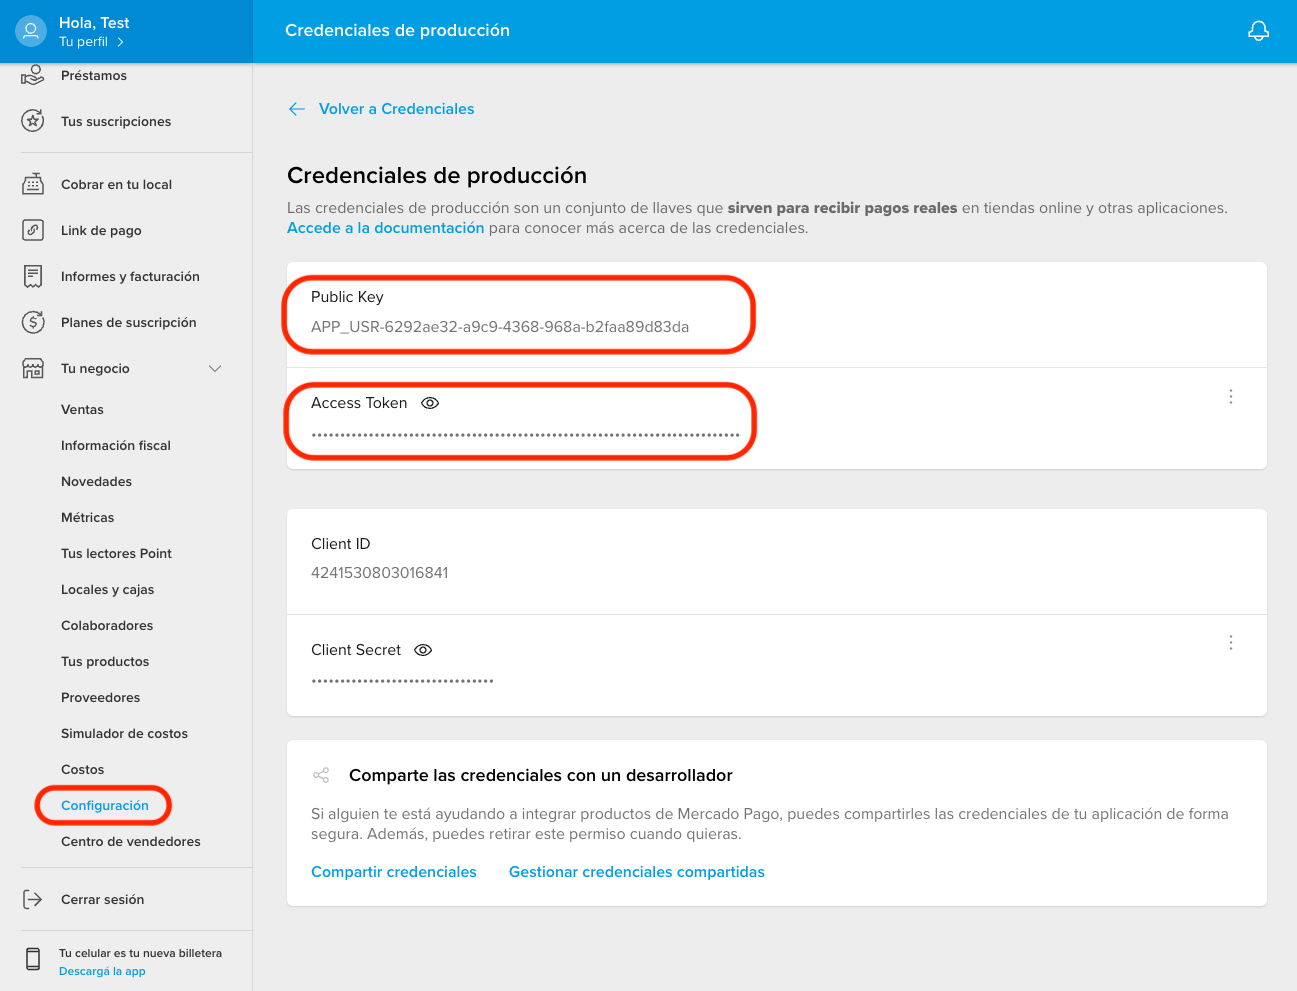Go back via Volver a Credenciales
Image resolution: width=1297 pixels, height=991 pixels.
396,109
